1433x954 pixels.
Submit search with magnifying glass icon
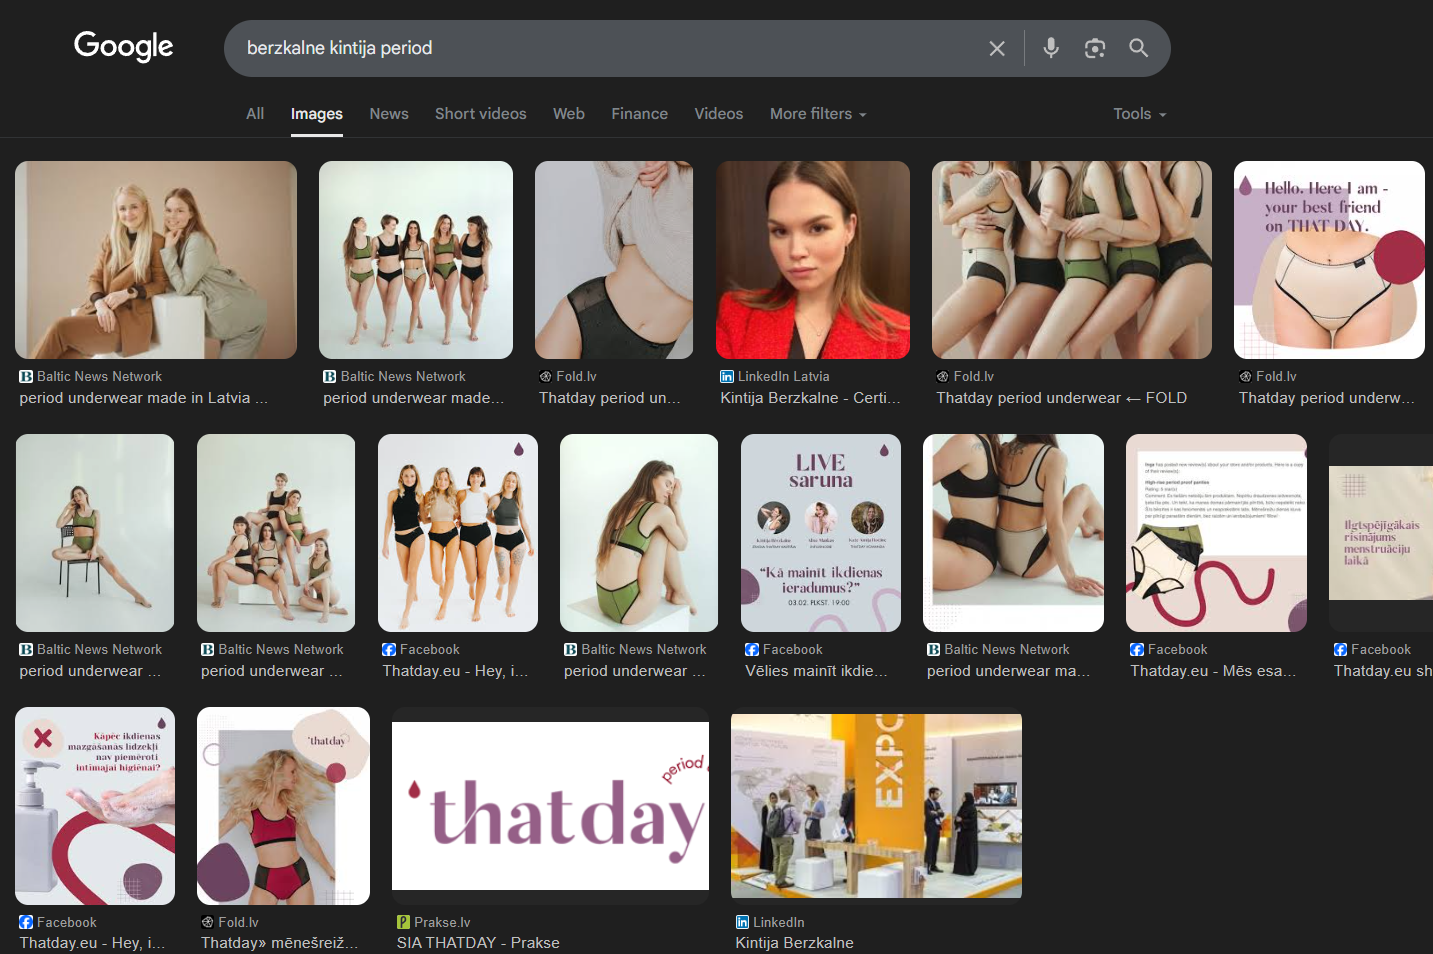1139,48
